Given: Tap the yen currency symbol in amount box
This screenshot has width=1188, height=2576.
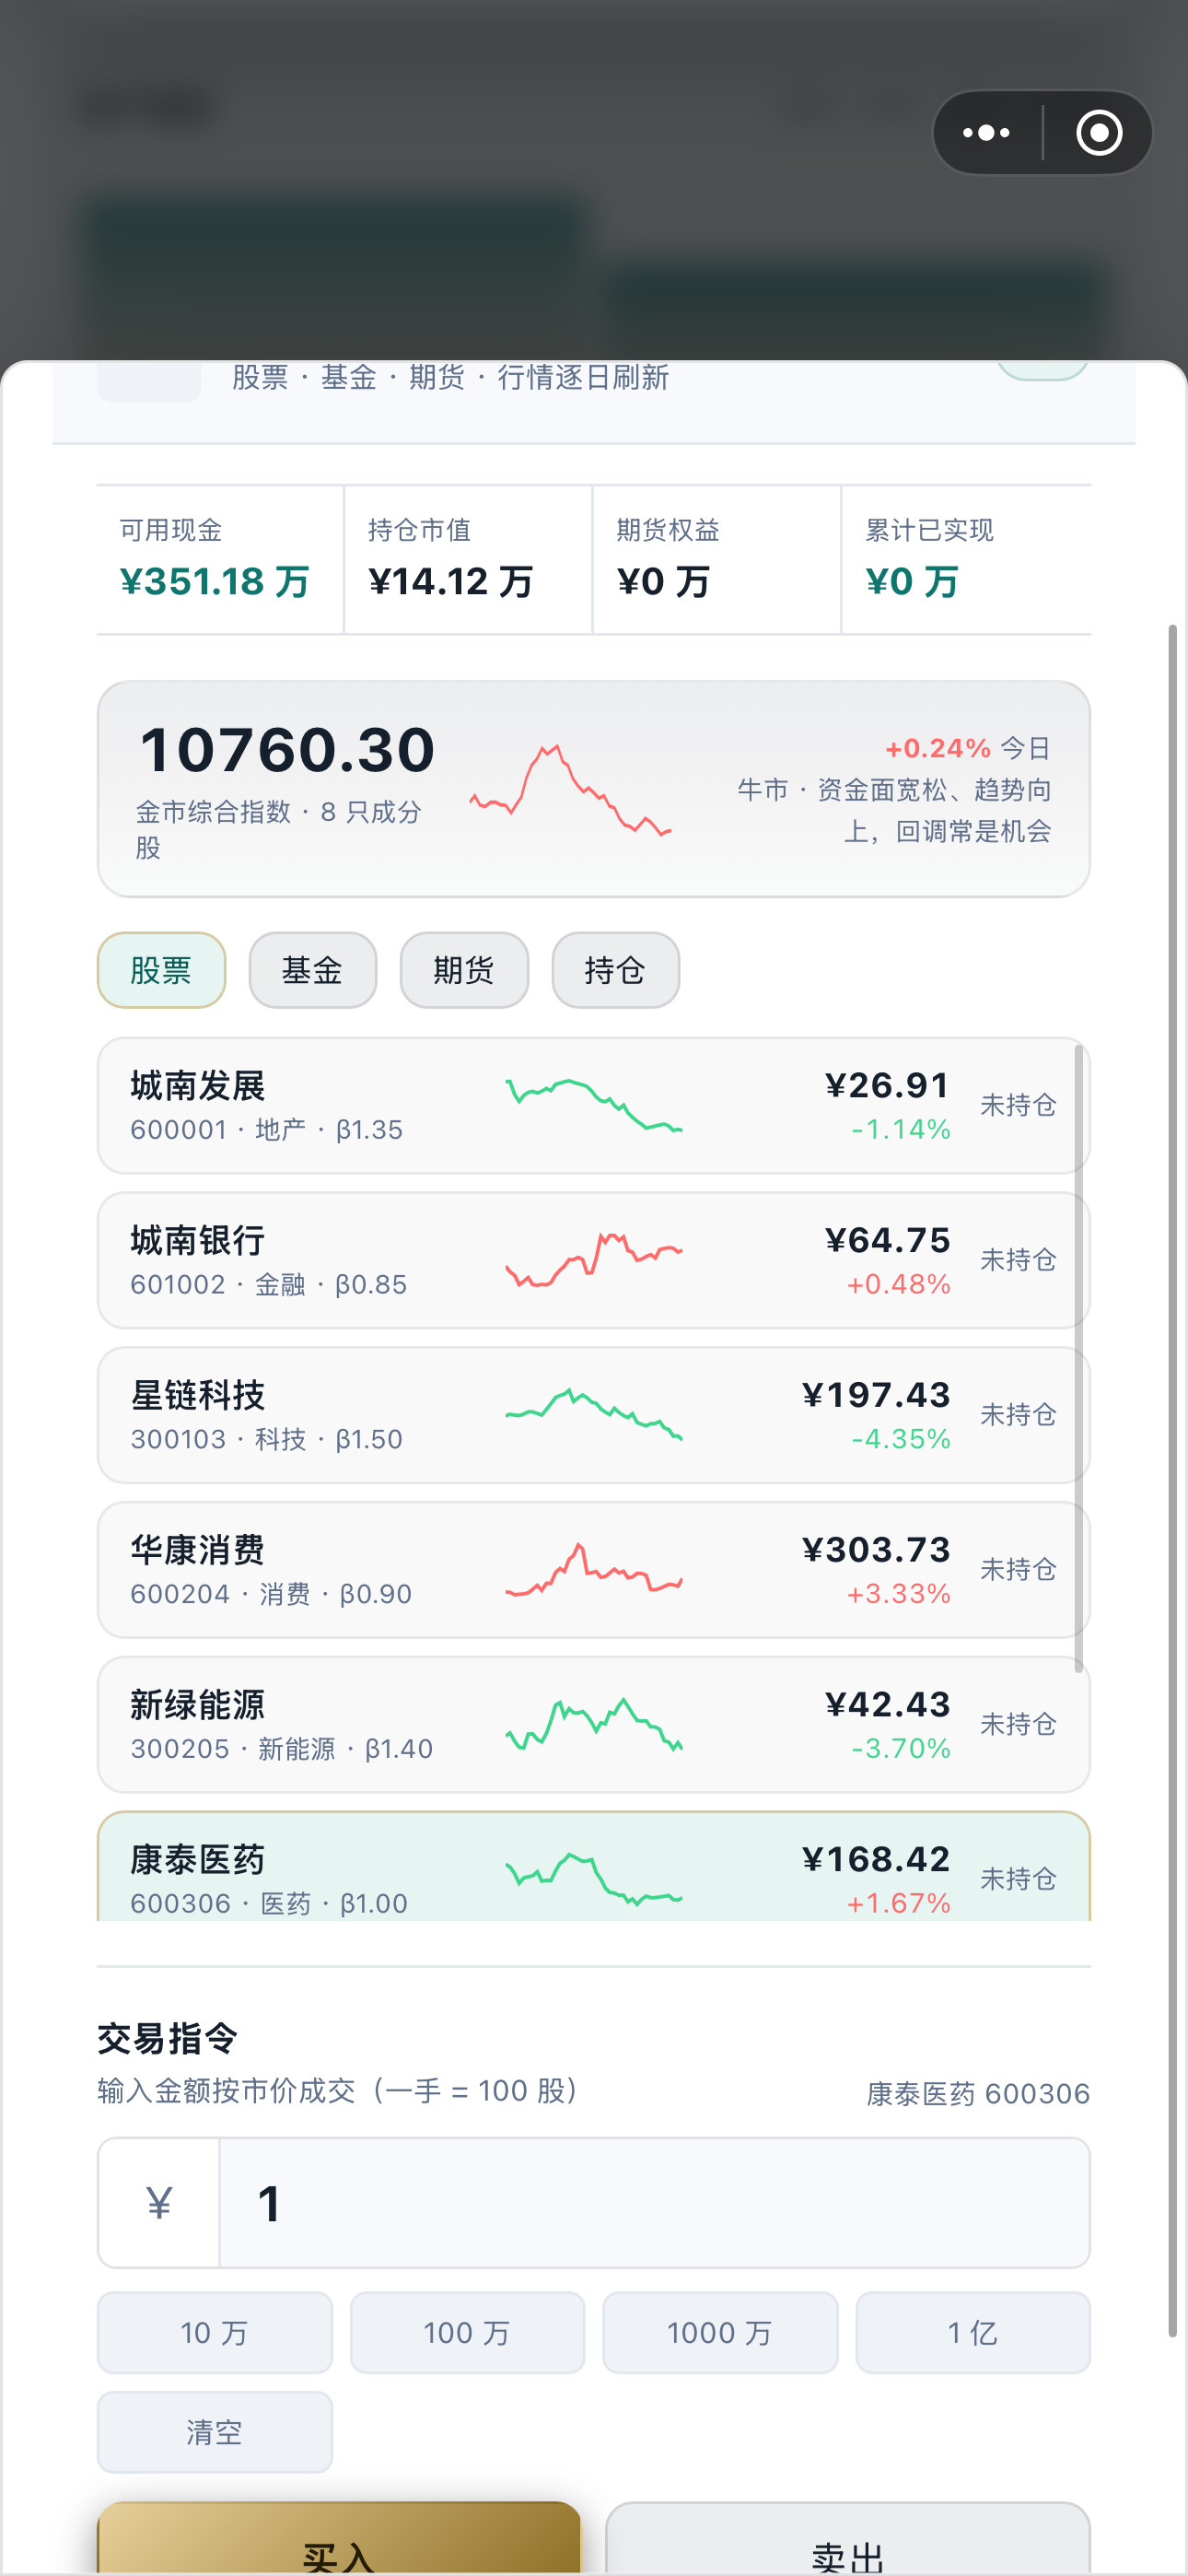Looking at the screenshot, I should [x=159, y=2203].
